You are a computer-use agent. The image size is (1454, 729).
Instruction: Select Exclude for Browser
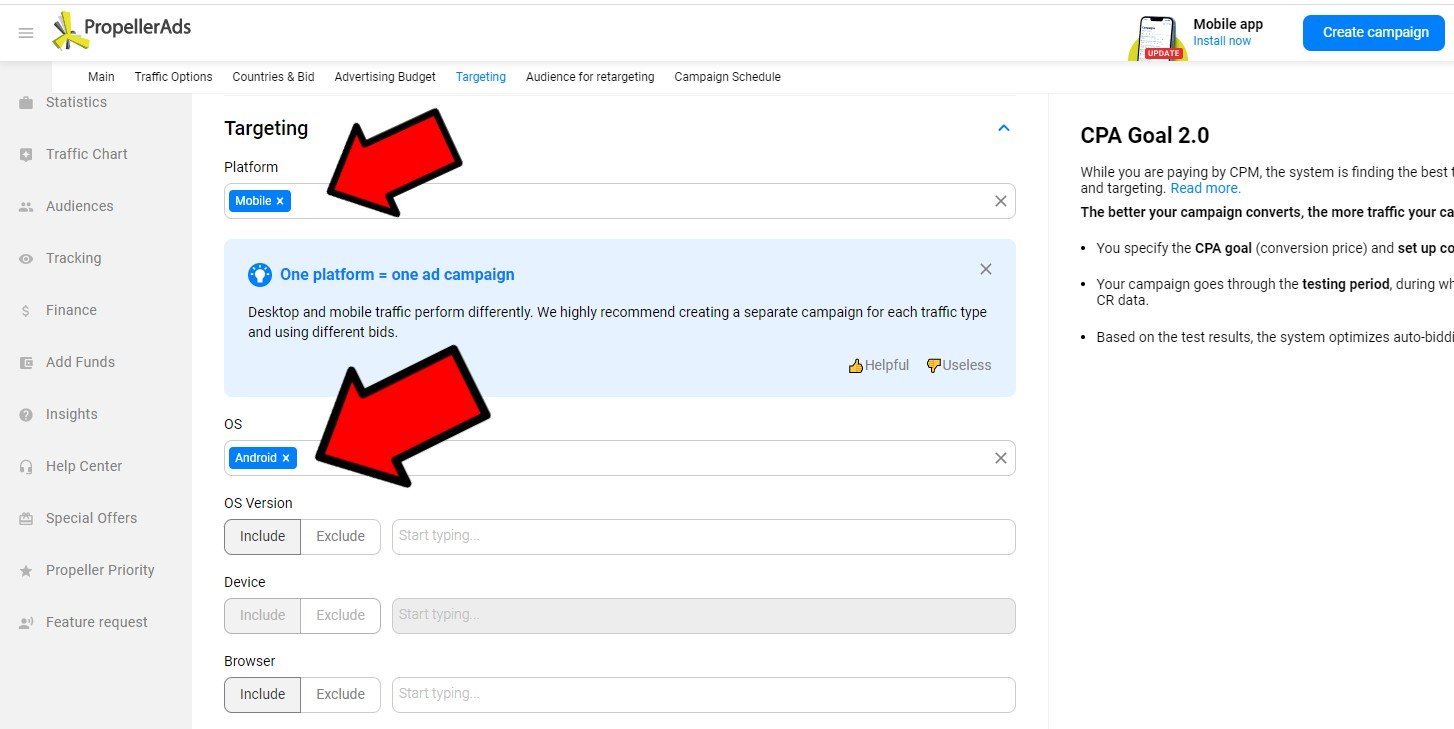click(340, 694)
